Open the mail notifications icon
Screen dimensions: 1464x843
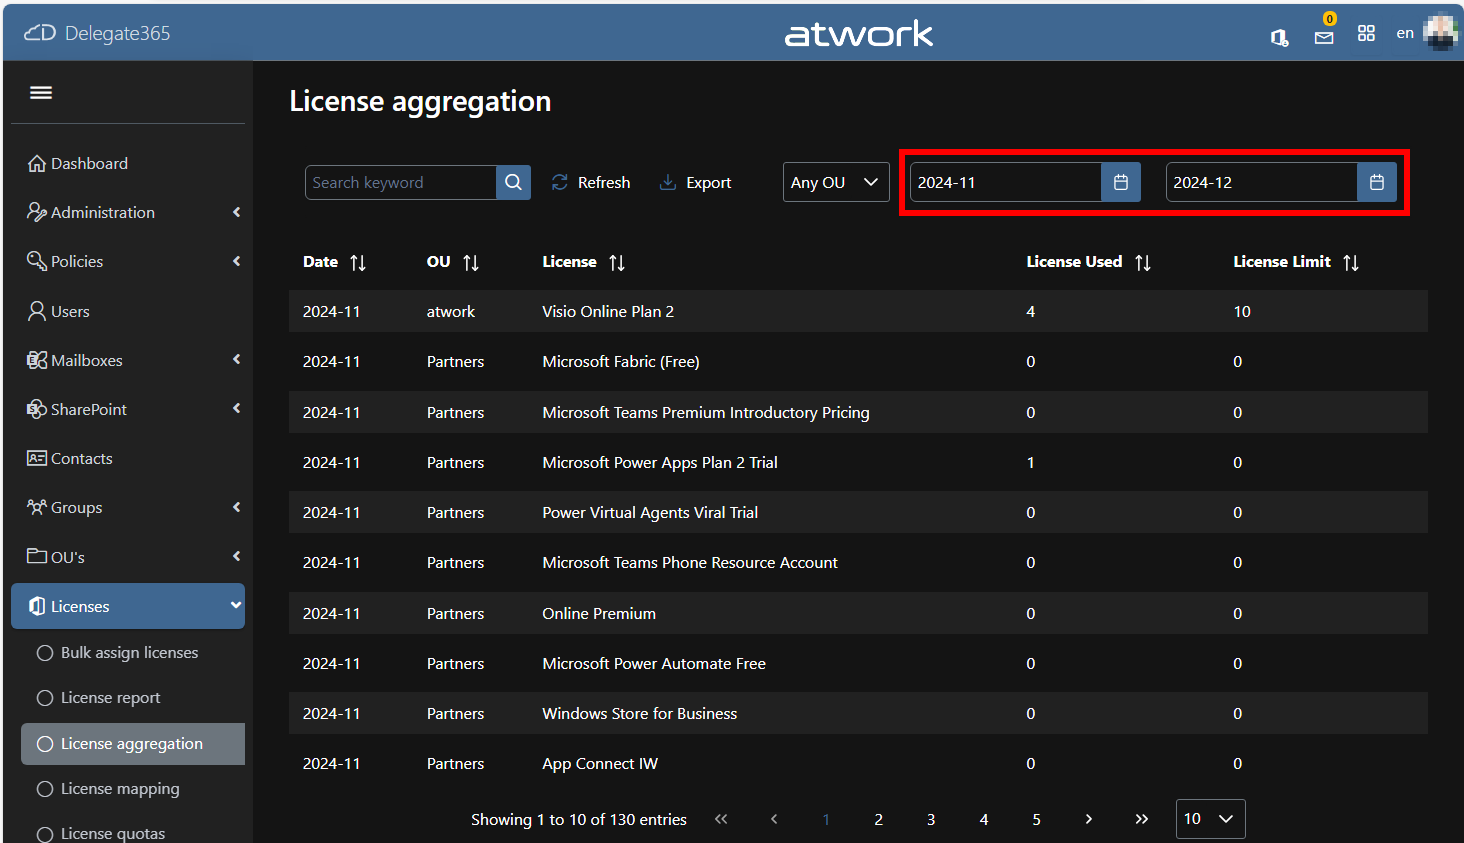click(x=1324, y=37)
